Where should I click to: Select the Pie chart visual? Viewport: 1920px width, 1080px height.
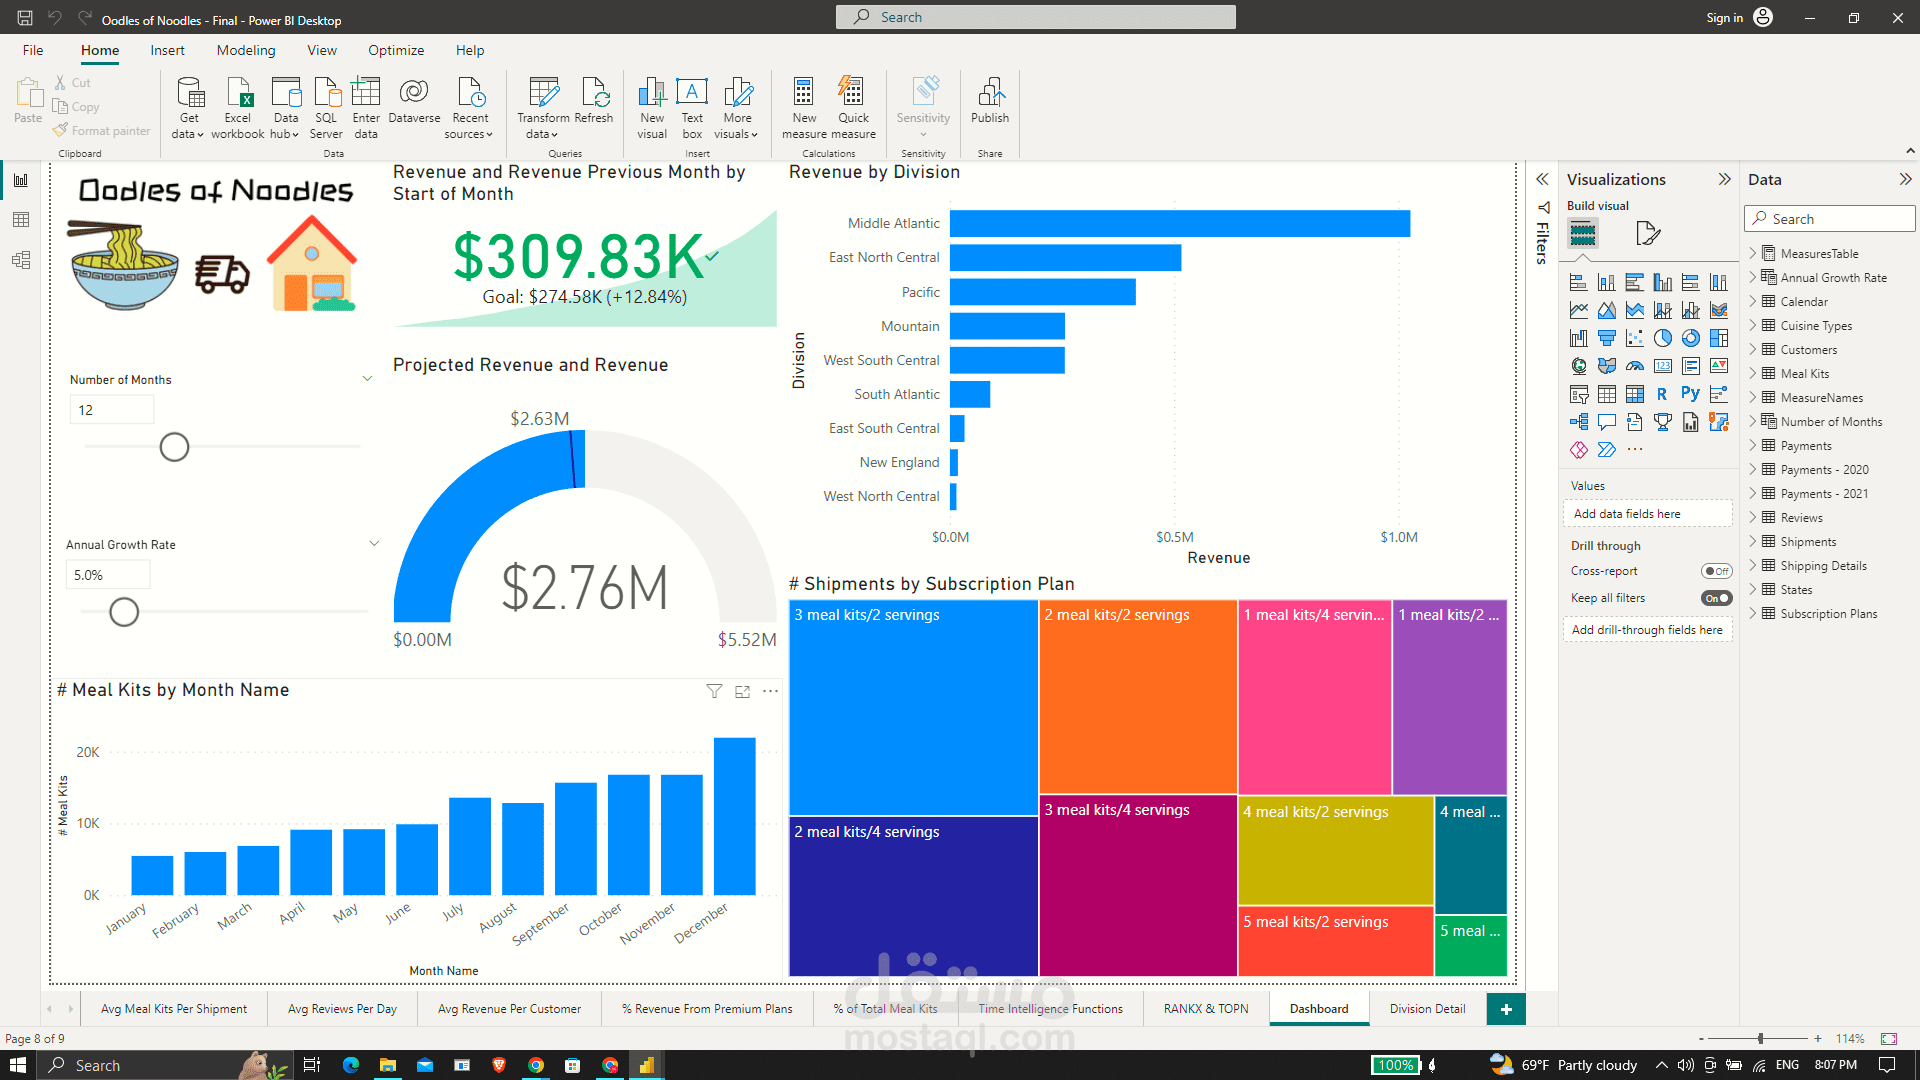coord(1663,338)
